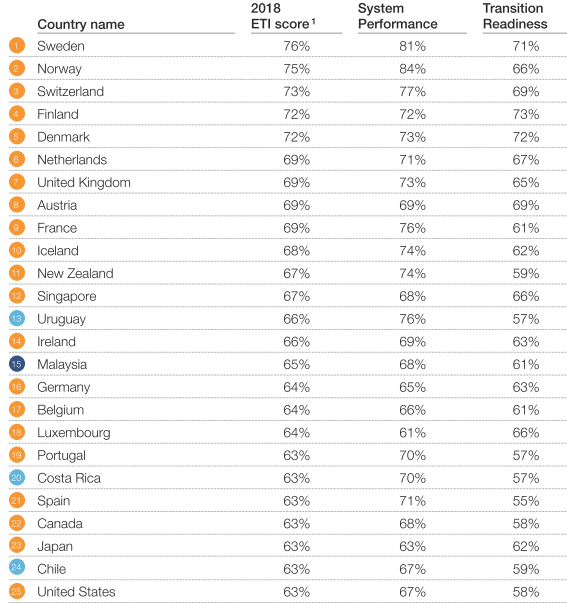Select the Switzerland country name
This screenshot has height=603, width=567.
[70, 92]
